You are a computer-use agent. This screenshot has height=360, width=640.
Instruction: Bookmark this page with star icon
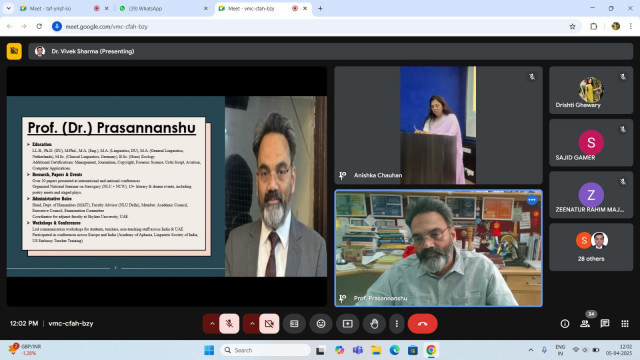coord(572,27)
